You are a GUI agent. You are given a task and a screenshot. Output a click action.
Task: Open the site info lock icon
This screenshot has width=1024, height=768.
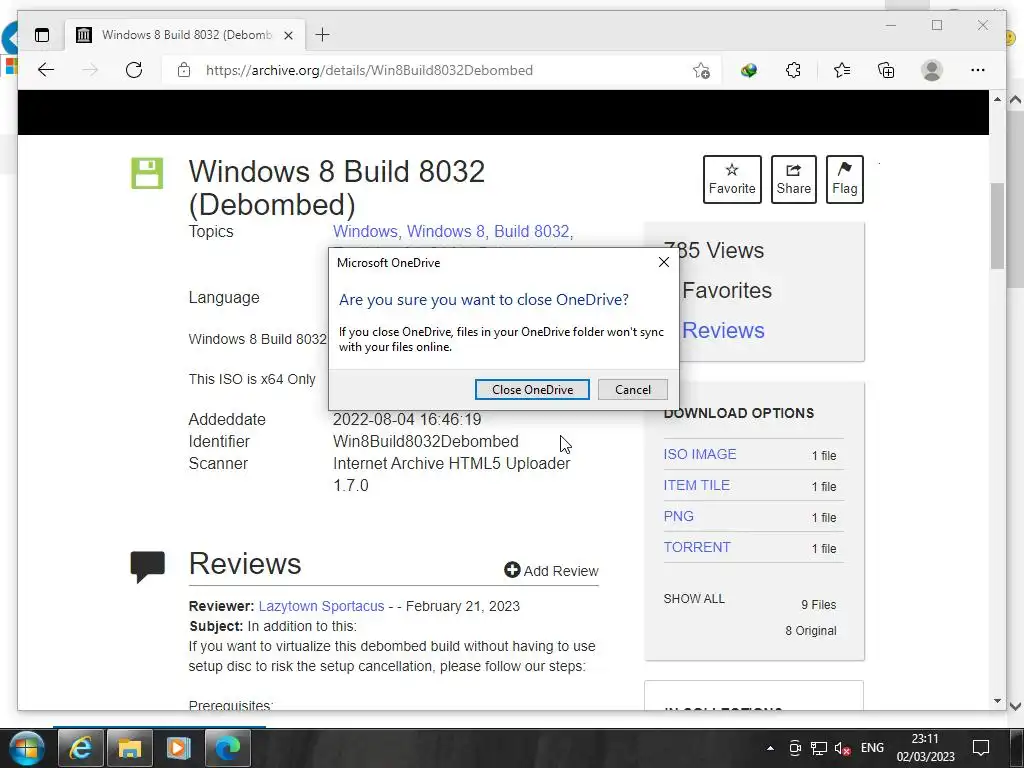pyautogui.click(x=184, y=70)
